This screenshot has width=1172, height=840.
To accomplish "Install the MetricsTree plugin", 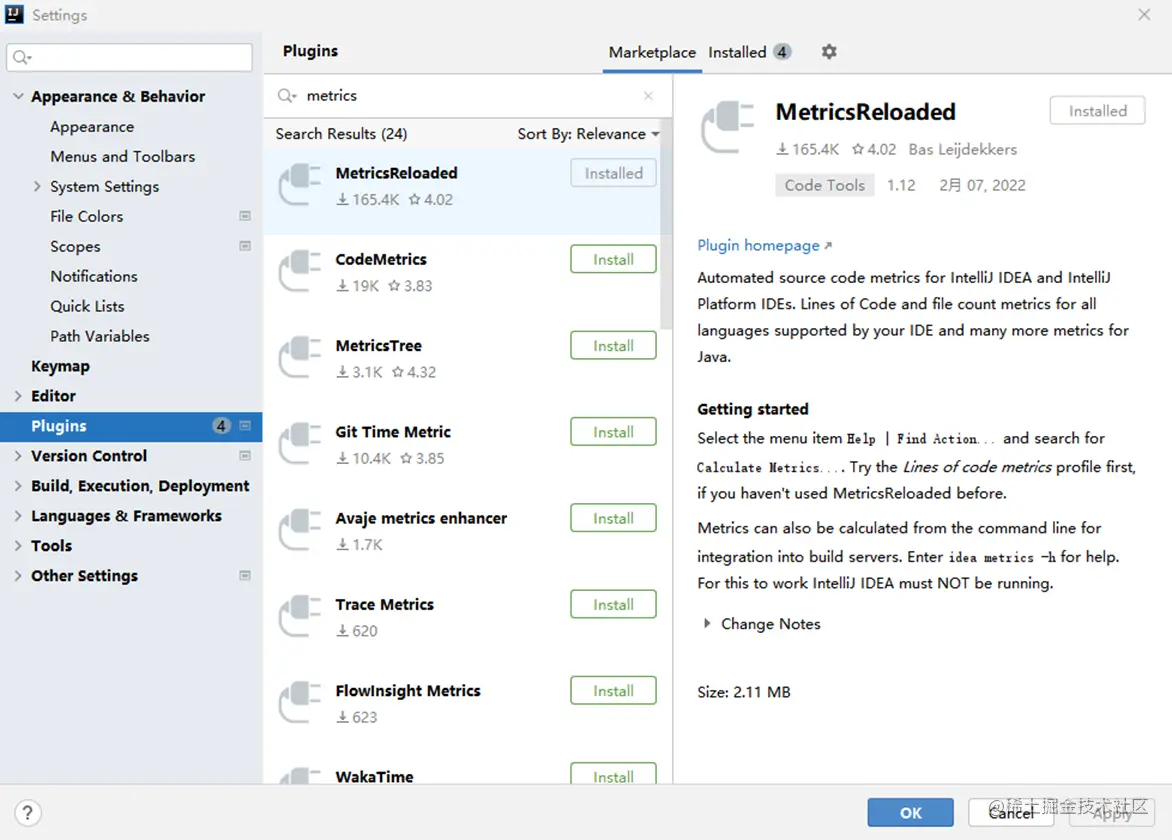I will click(613, 345).
